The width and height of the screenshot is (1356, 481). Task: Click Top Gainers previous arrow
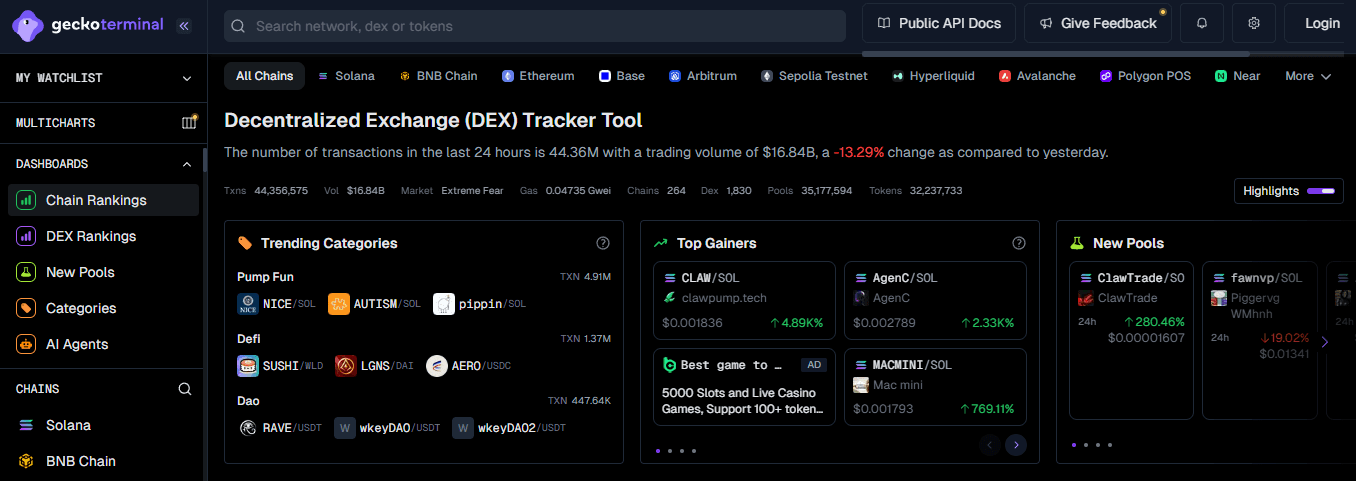[x=990, y=445]
